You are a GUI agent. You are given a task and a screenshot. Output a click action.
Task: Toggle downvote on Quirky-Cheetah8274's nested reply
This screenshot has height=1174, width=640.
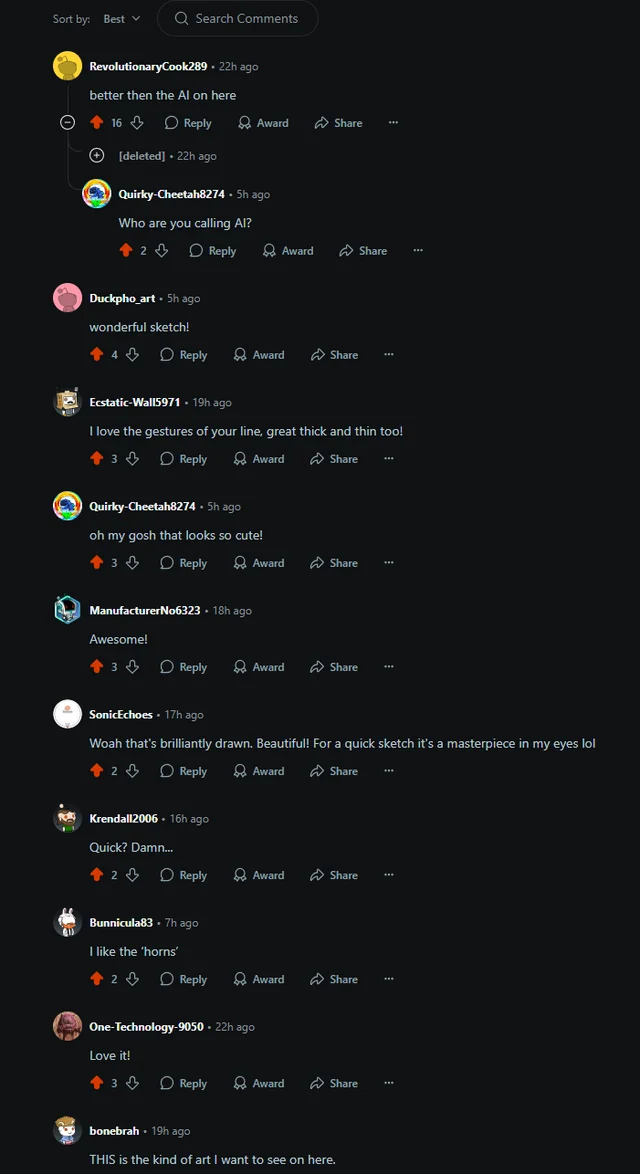pyautogui.click(x=162, y=251)
